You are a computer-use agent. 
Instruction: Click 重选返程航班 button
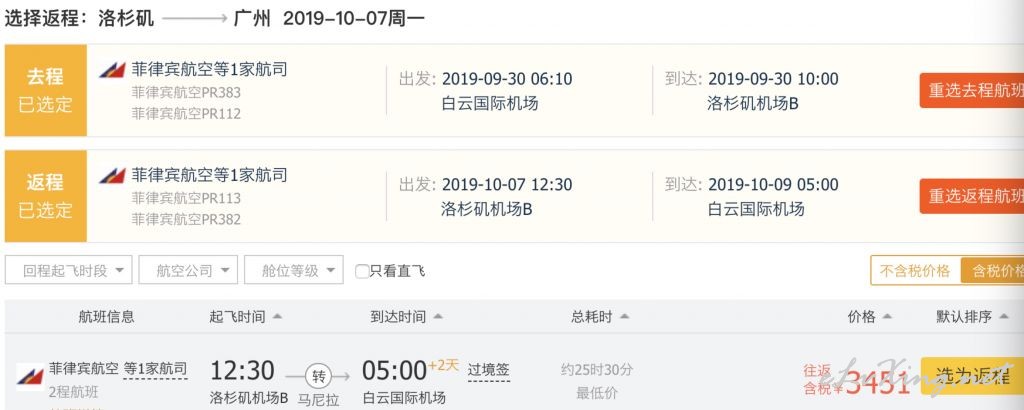972,196
